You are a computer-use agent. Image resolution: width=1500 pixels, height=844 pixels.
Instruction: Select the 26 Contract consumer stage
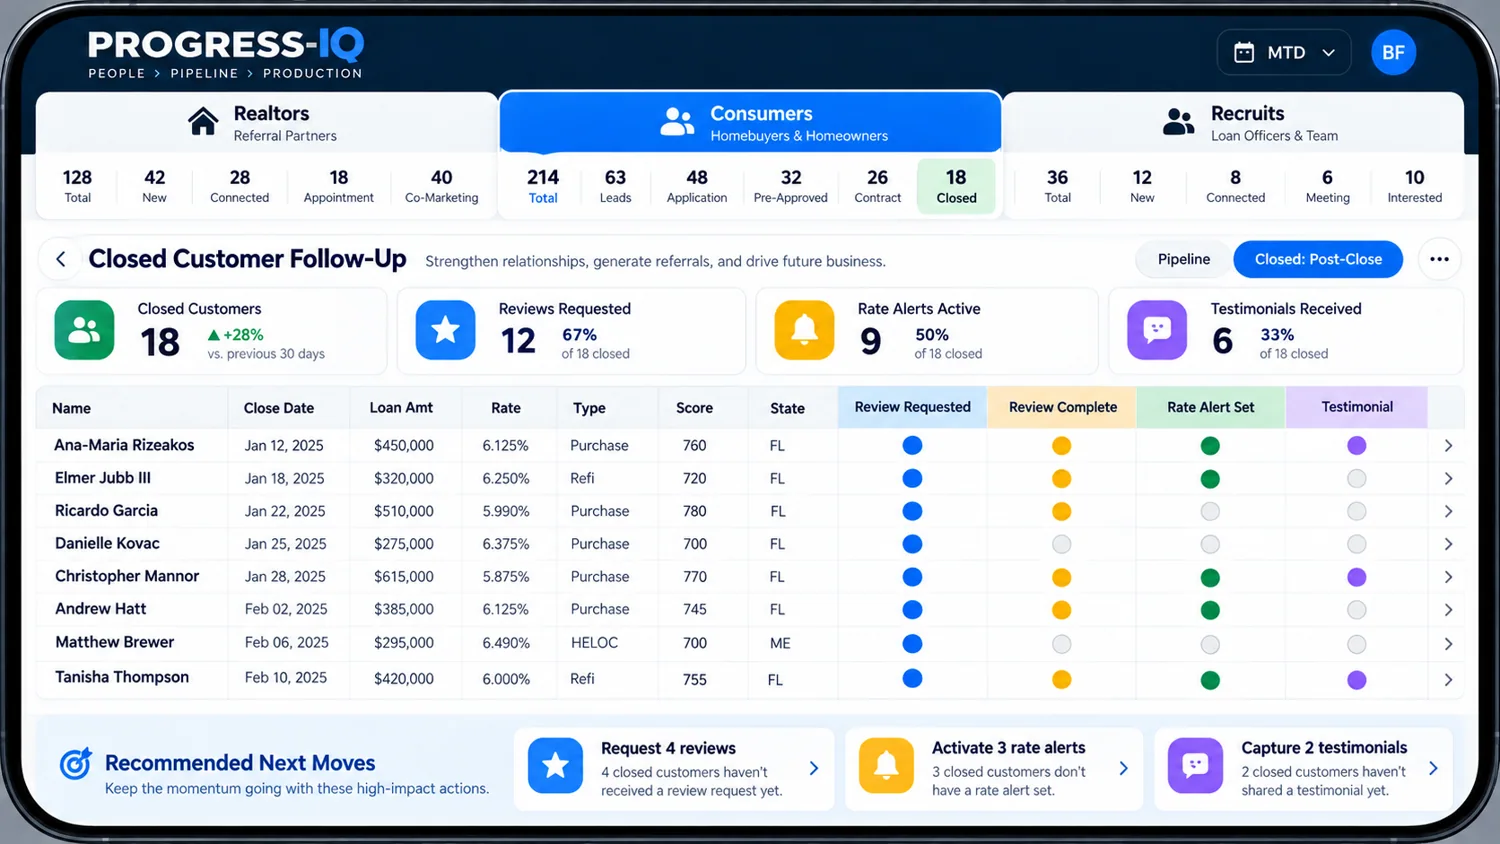click(877, 186)
